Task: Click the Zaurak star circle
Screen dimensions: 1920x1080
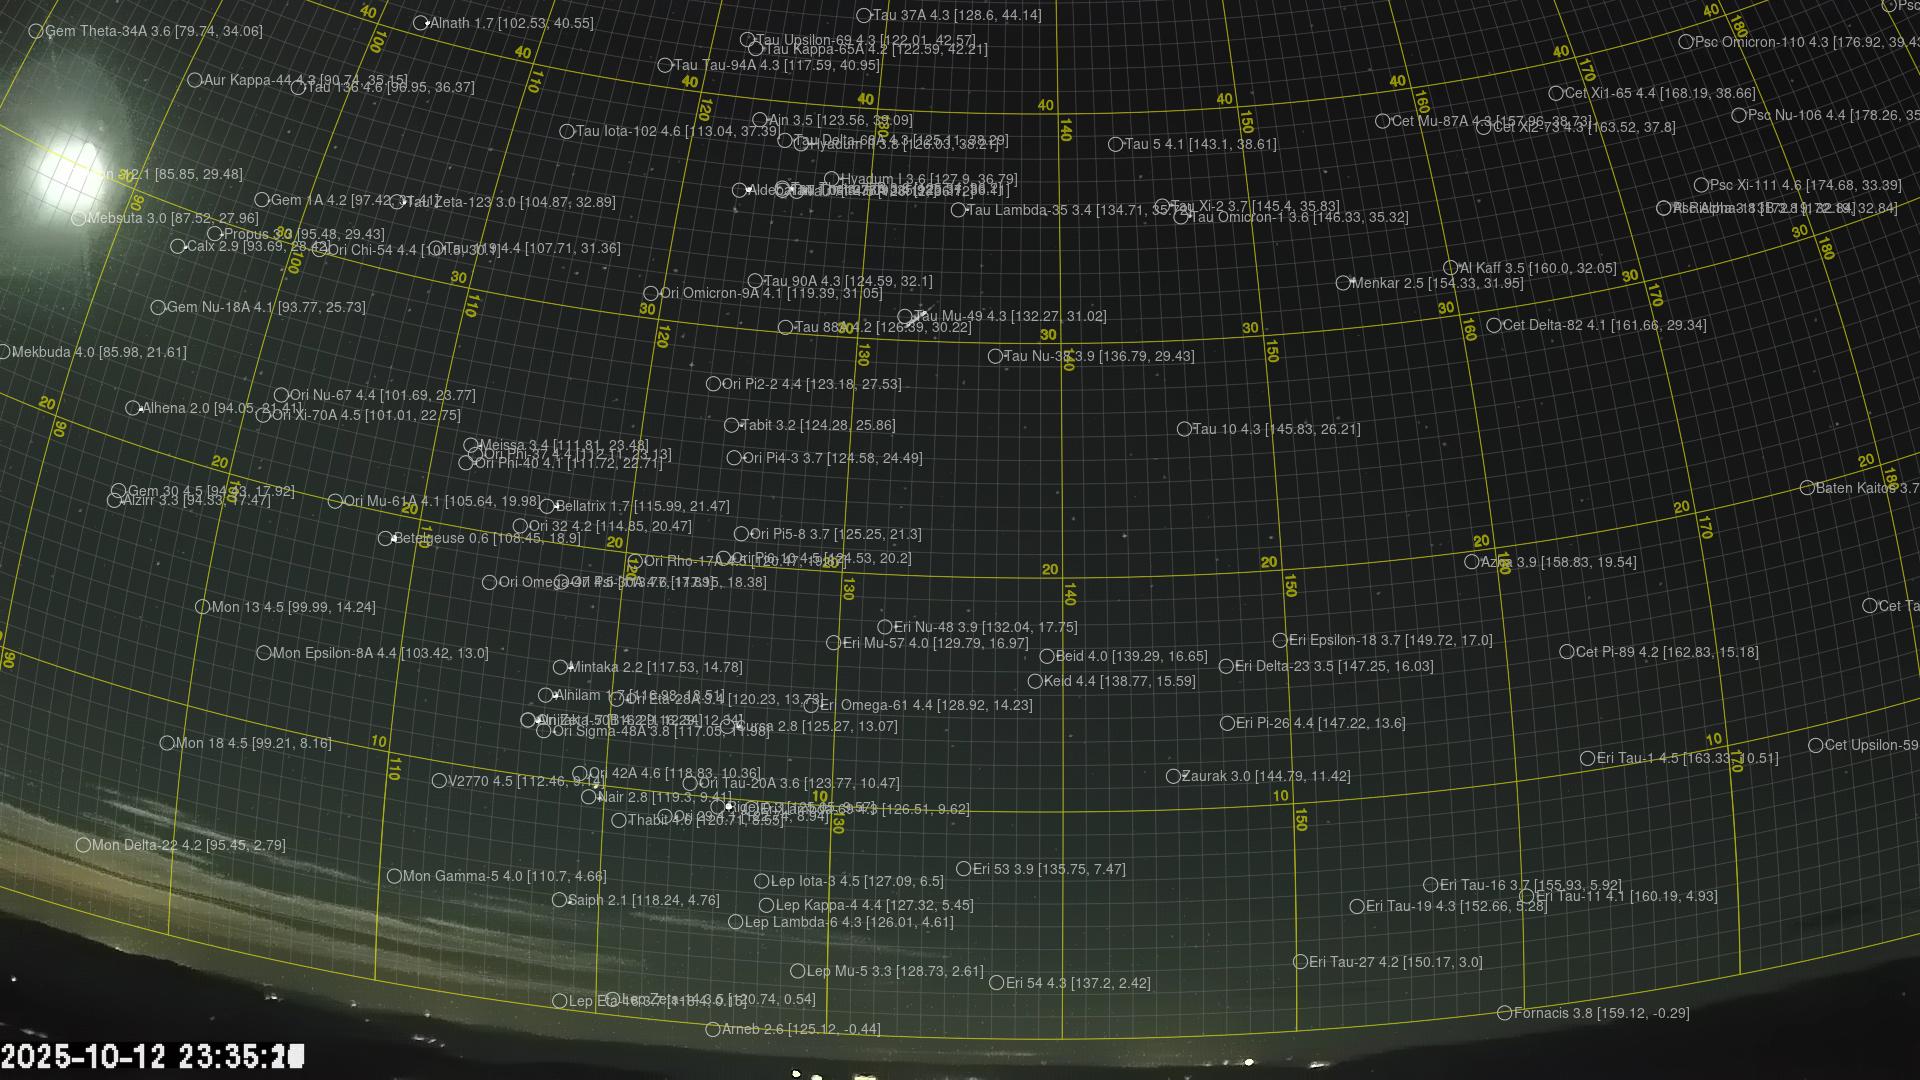Action: pos(1173,777)
